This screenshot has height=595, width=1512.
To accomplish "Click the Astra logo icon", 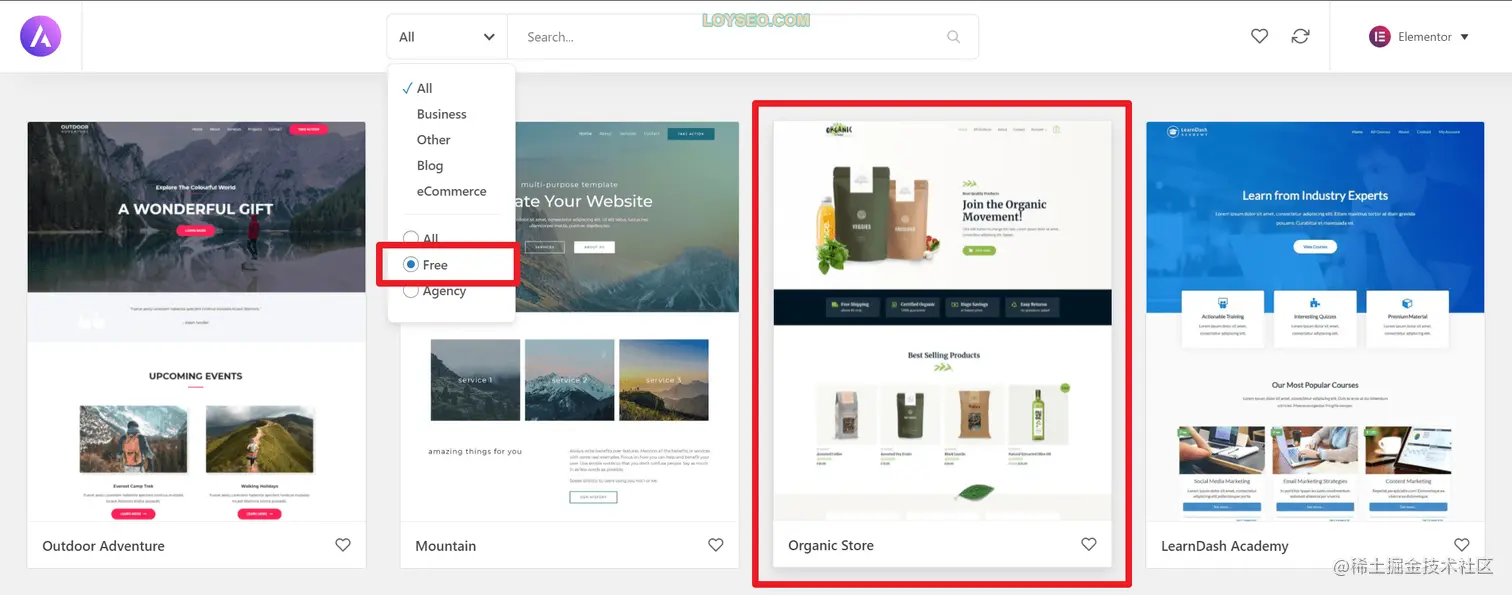I will point(41,36).
